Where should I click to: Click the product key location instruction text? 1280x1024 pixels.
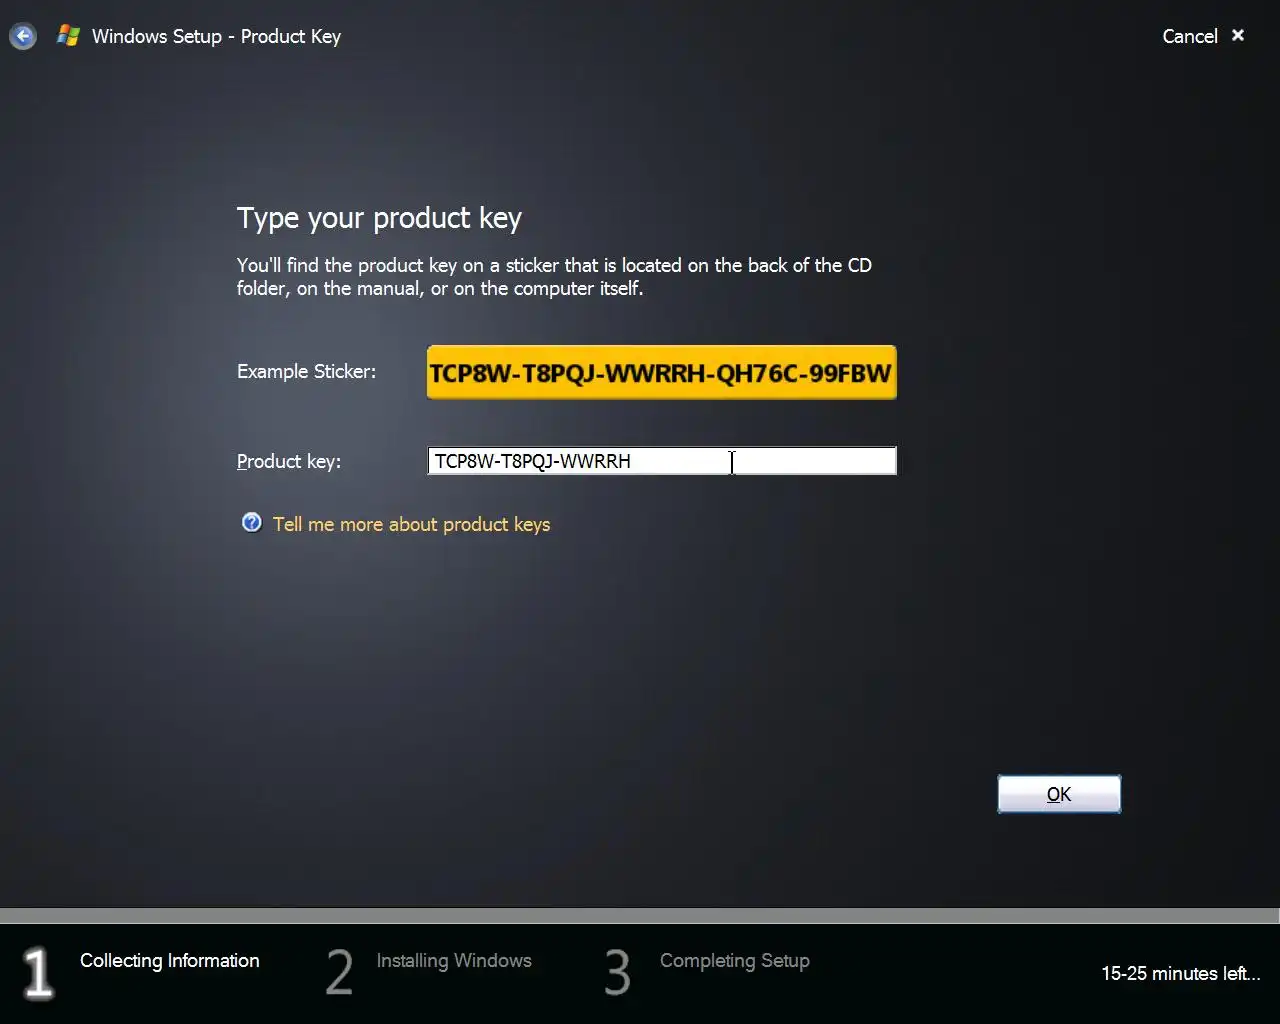coord(554,277)
